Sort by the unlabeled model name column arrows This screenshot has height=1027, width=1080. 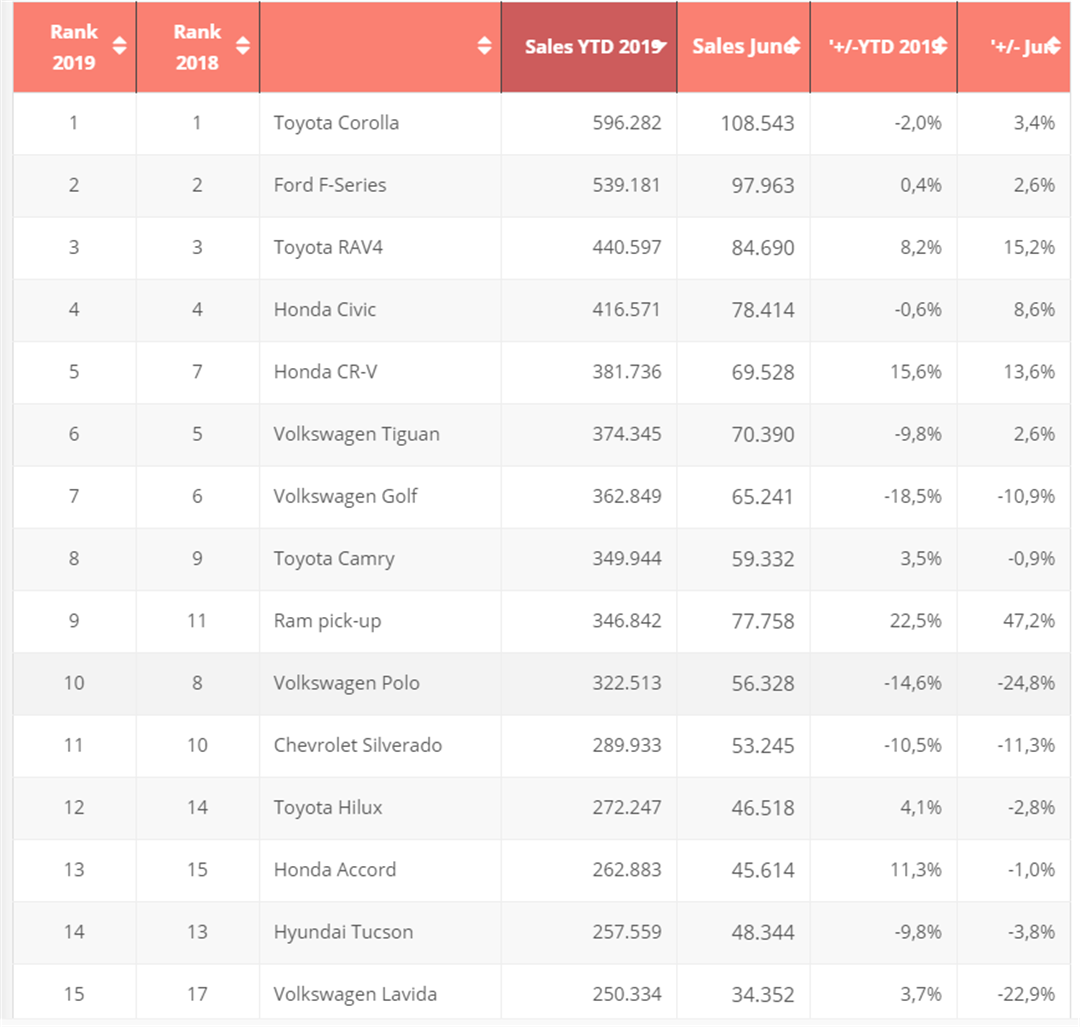pyautogui.click(x=485, y=46)
